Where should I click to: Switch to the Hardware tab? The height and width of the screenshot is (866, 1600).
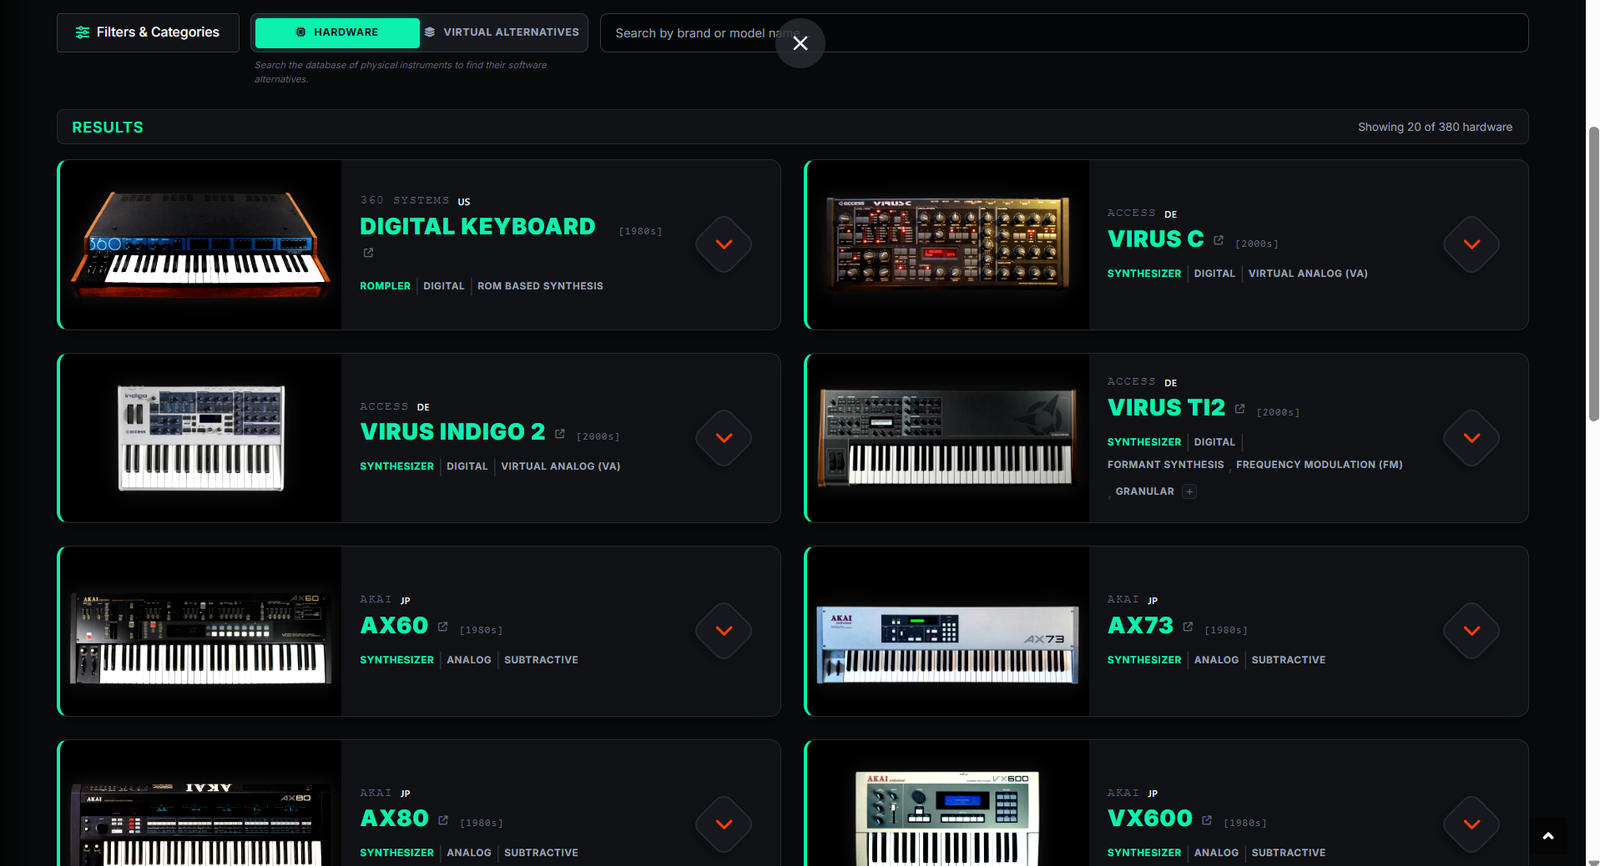point(337,32)
